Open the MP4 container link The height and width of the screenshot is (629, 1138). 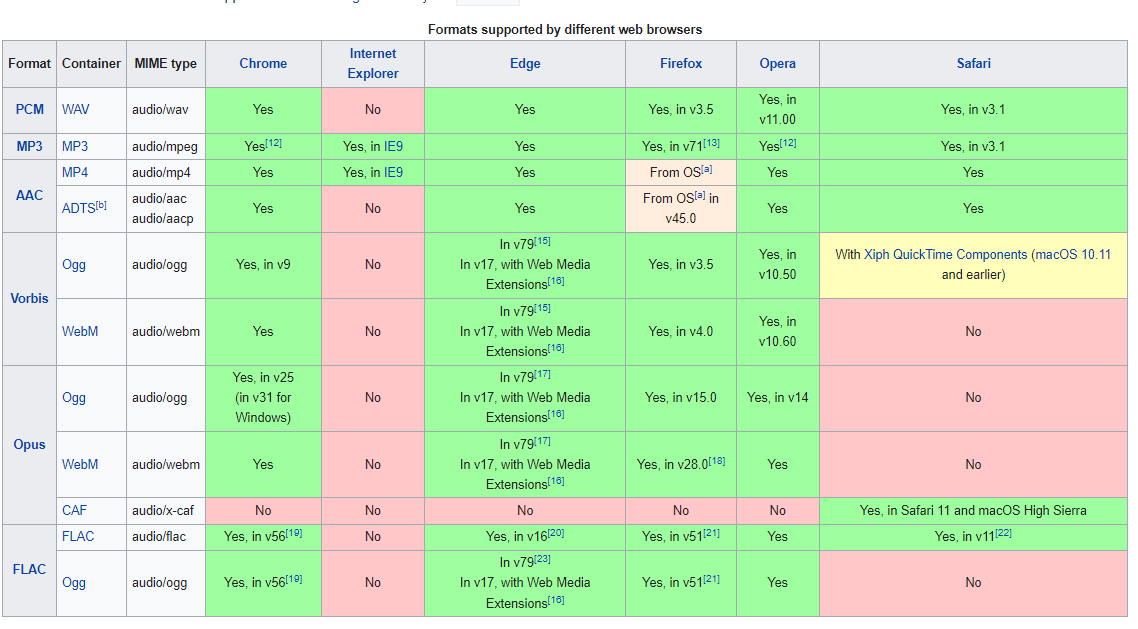(x=75, y=173)
